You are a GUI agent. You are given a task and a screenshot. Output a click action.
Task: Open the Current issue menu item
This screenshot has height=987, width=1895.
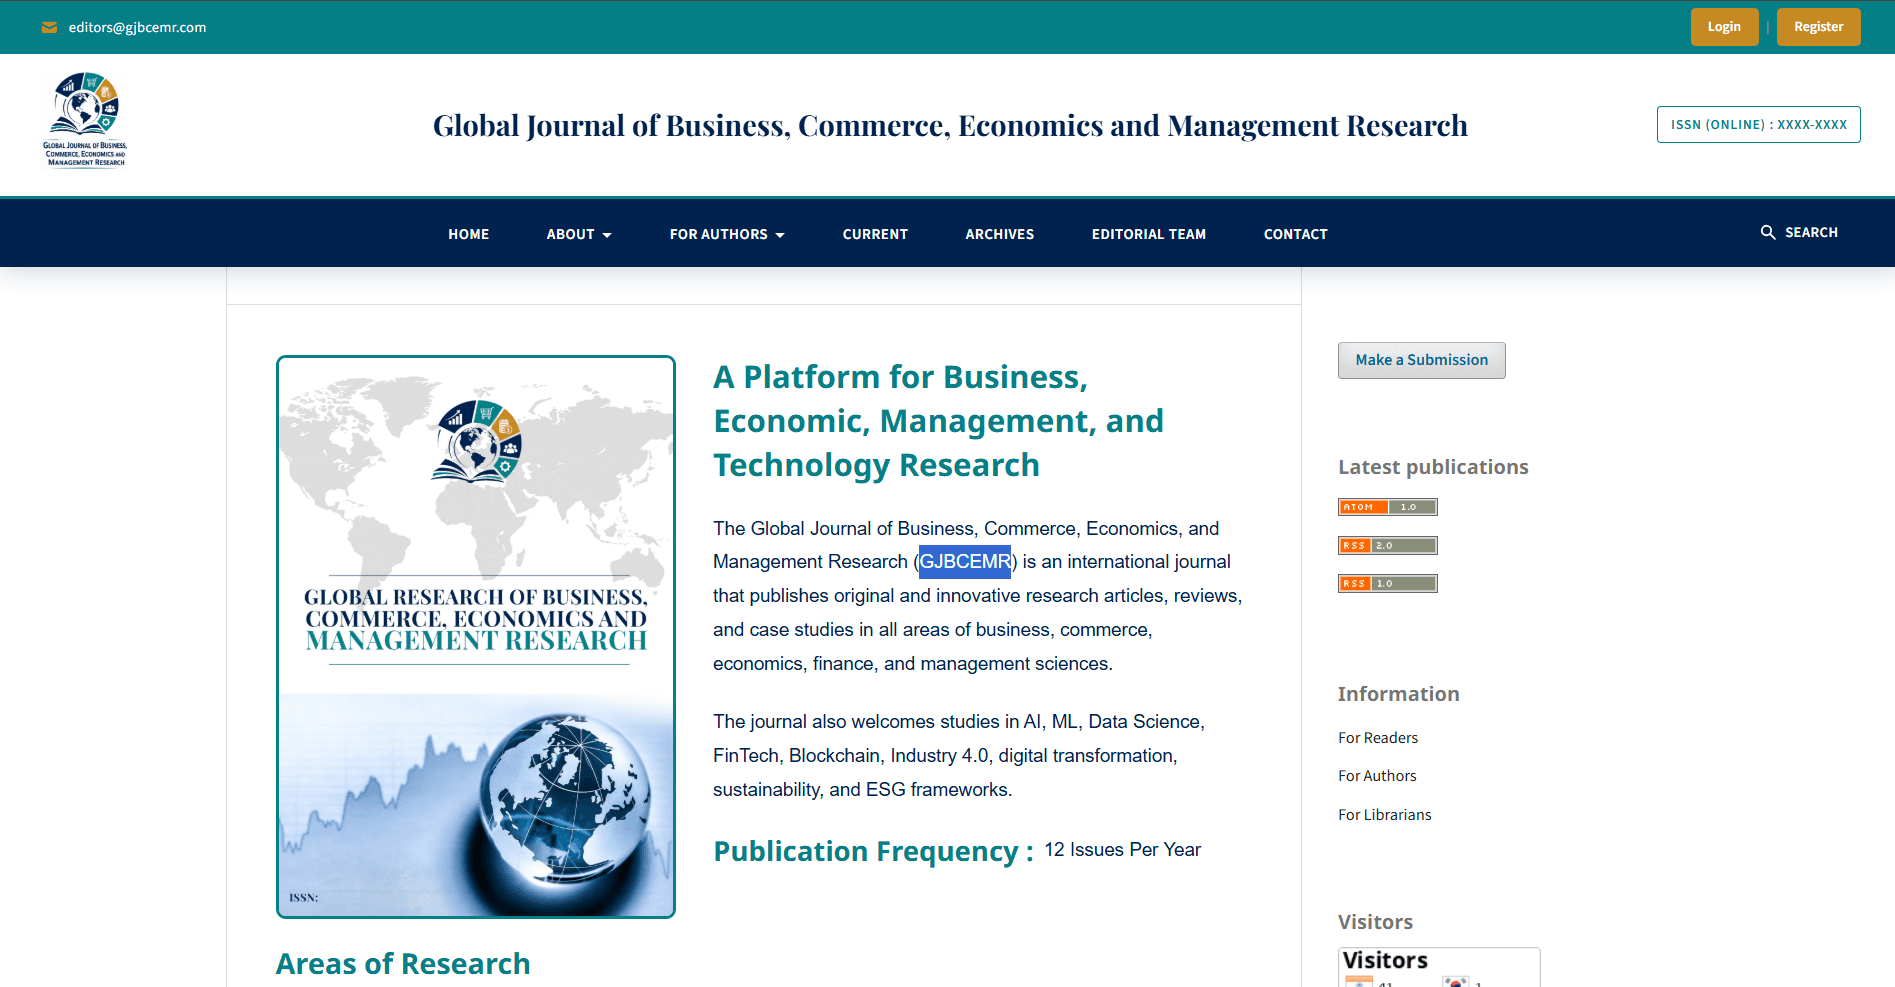pyautogui.click(x=875, y=234)
